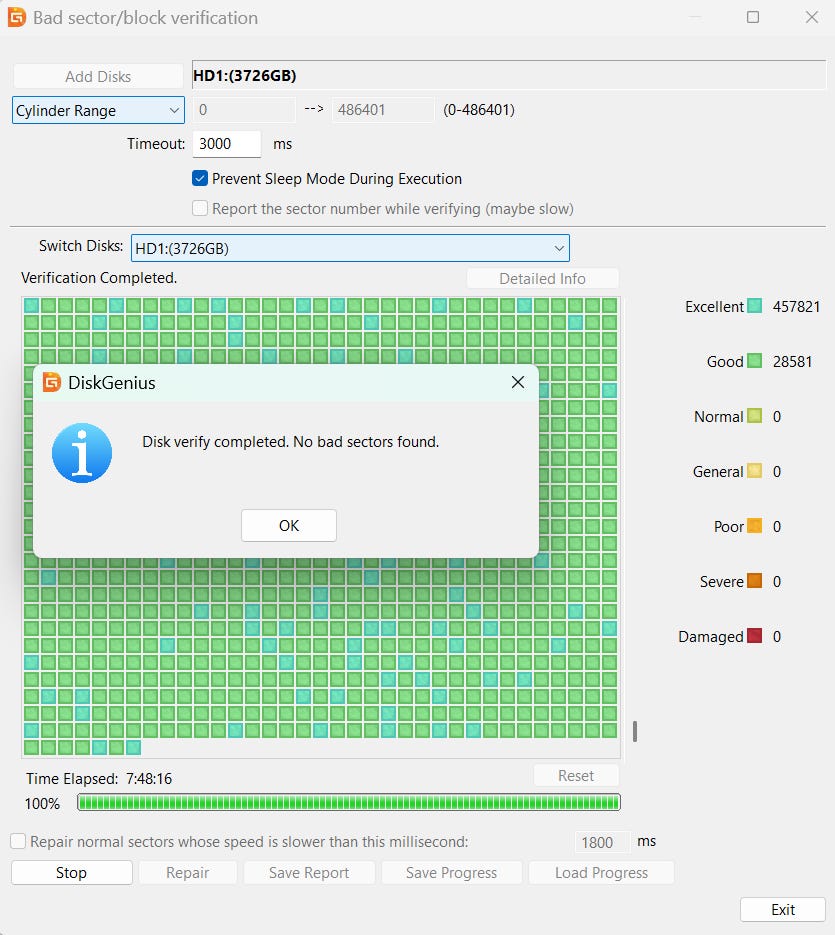This screenshot has height=935, width=835.
Task: Click the Good count 28581
Action: pos(792,361)
